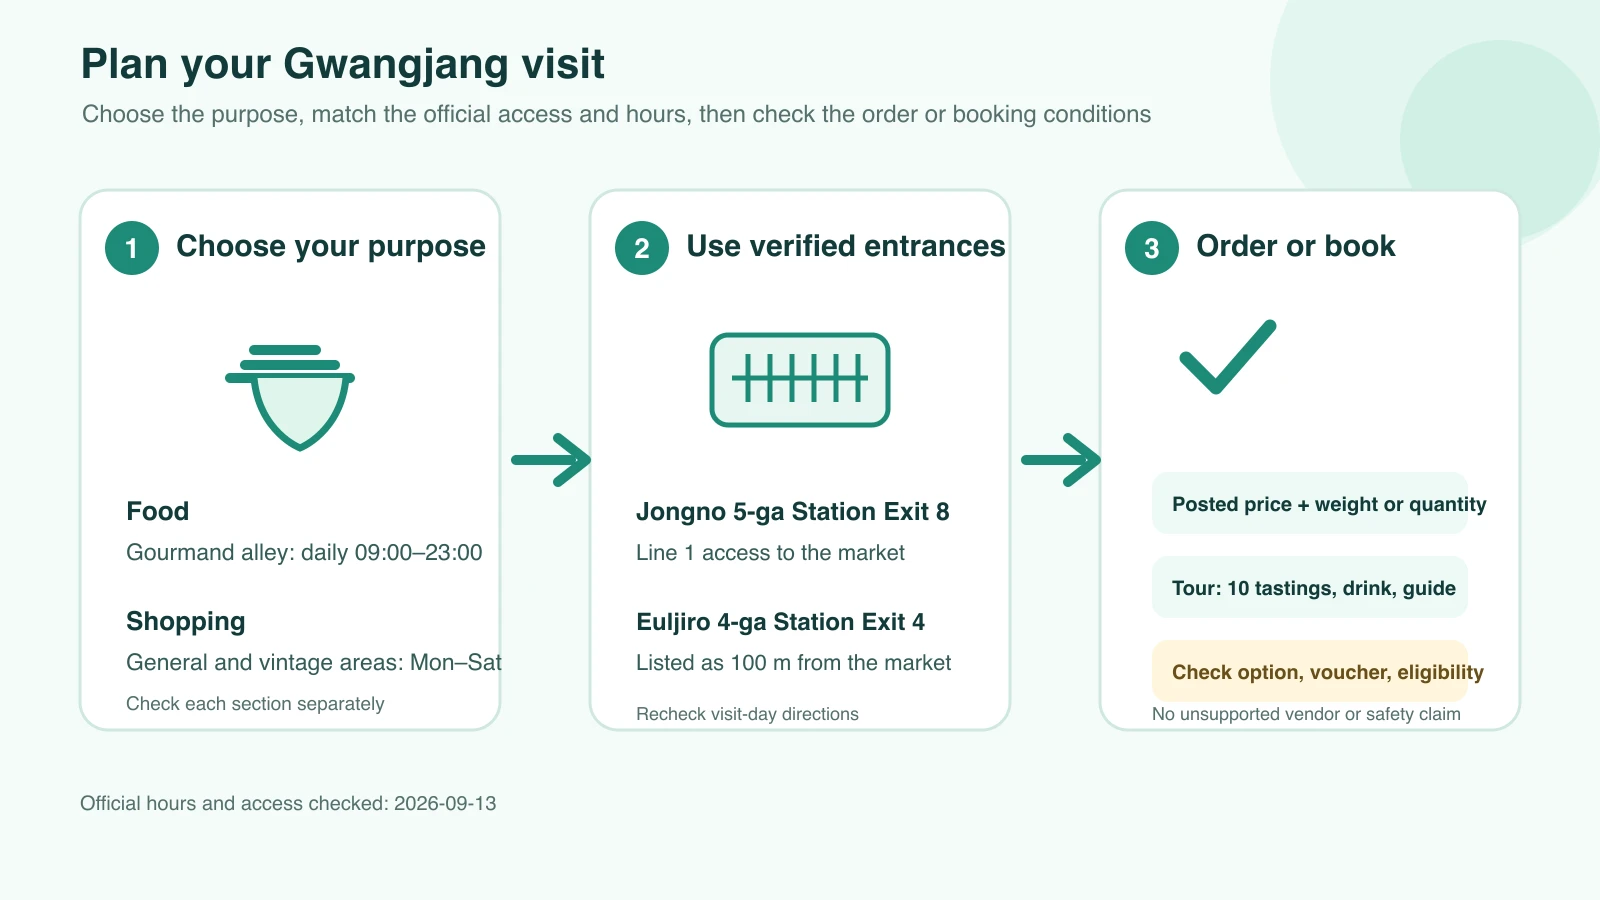Image resolution: width=1600 pixels, height=900 pixels.
Task: Select the 'Tour: 10 tastings, drink, guide' pill
Action: (x=1310, y=587)
